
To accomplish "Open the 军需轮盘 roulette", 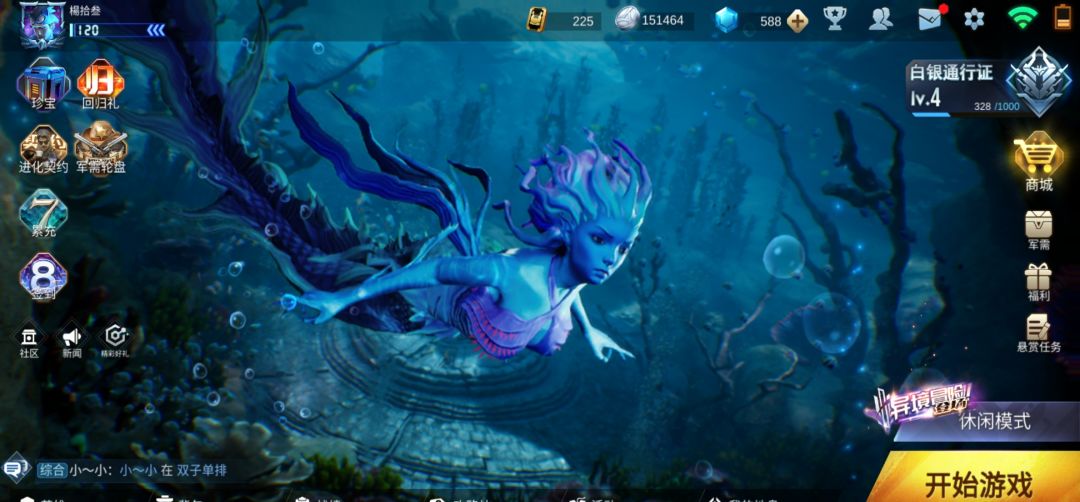I will [101, 149].
